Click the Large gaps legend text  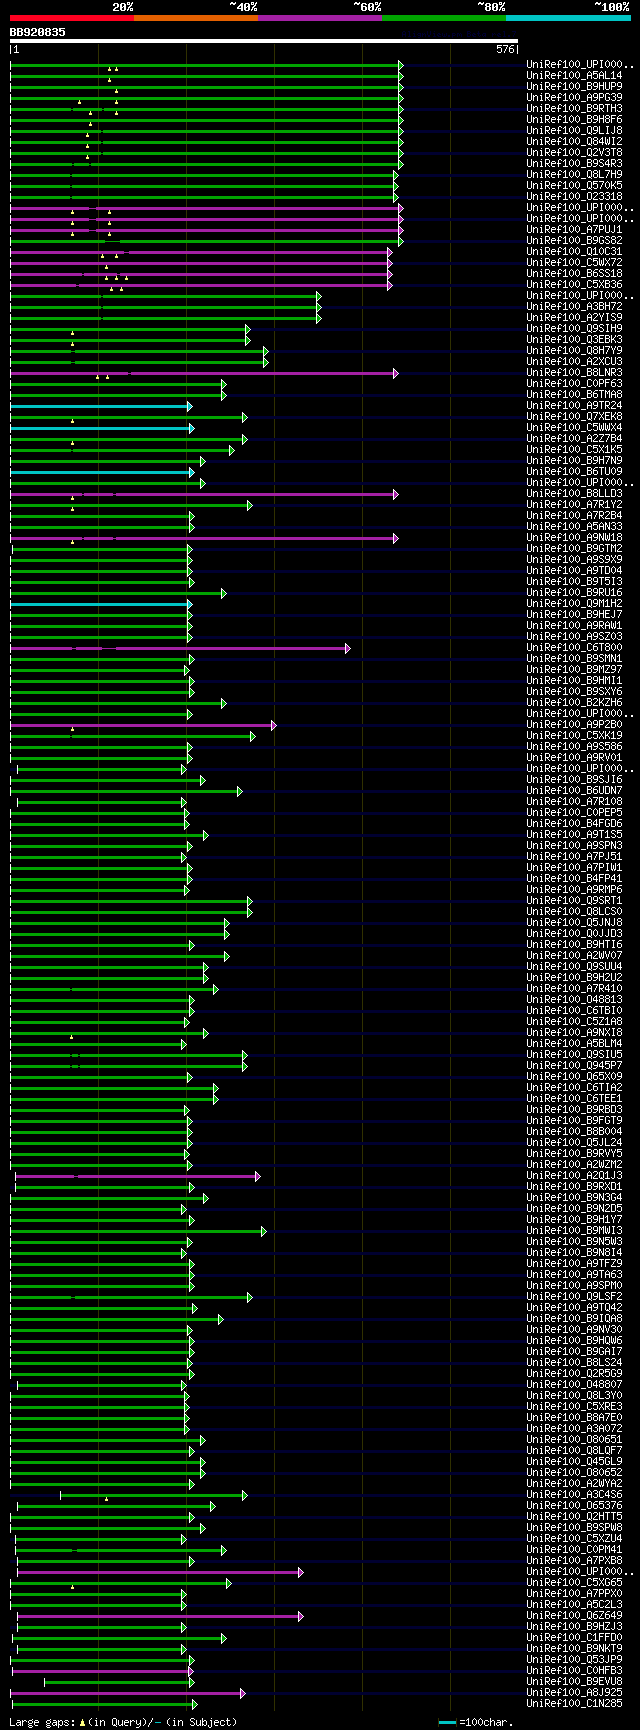click(x=124, y=1722)
